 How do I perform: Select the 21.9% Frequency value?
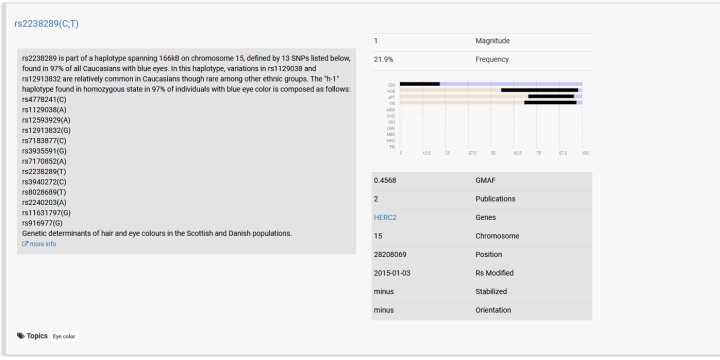point(383,60)
